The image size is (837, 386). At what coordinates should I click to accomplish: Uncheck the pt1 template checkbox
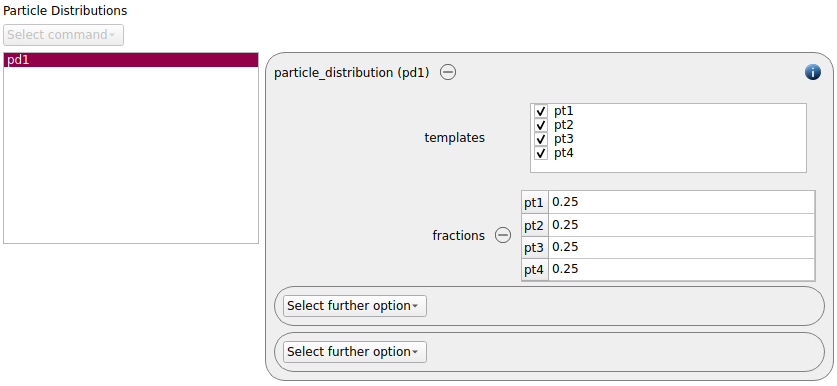point(541,112)
